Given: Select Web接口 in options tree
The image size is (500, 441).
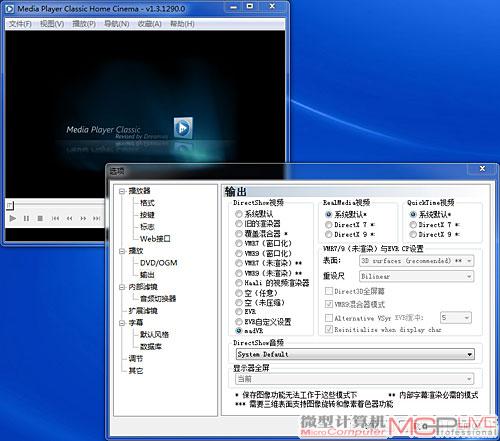Looking at the screenshot, I should [x=155, y=239].
